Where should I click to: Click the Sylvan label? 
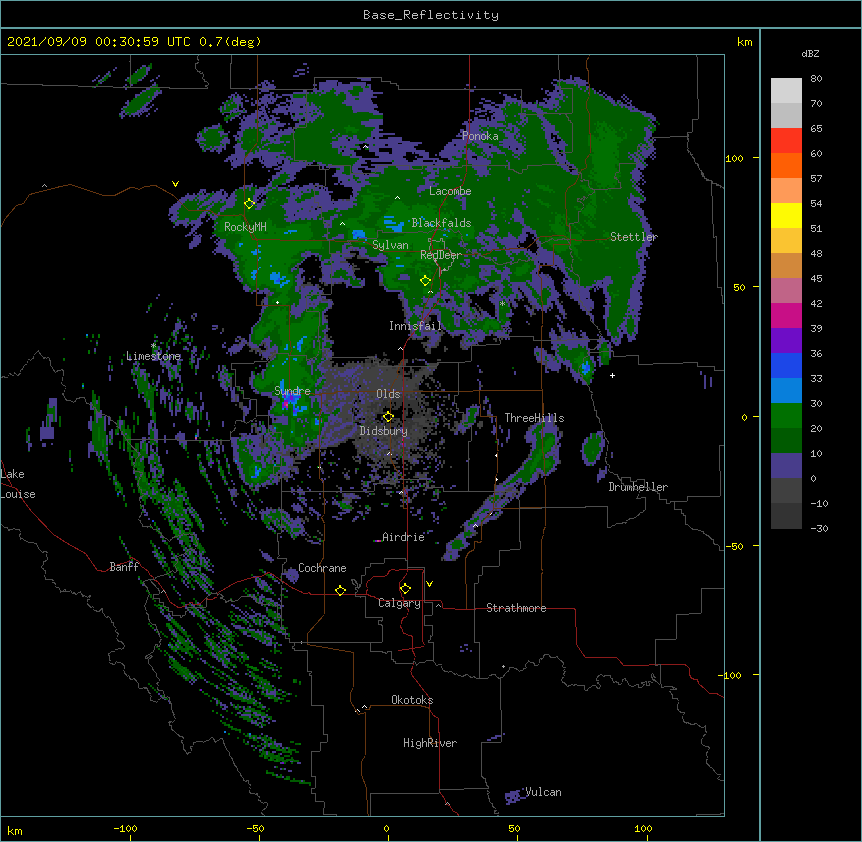(x=390, y=245)
